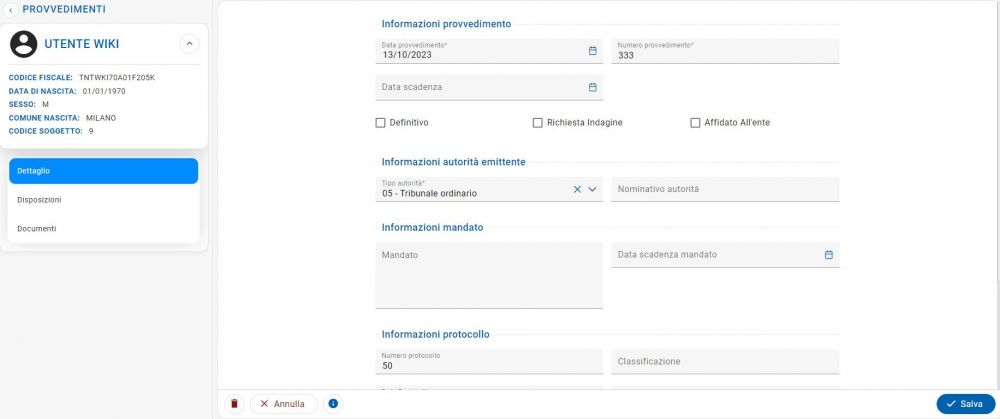The width and height of the screenshot is (1000, 419).
Task: Expand the Tipo autorità dropdown
Action: pyautogui.click(x=592, y=189)
